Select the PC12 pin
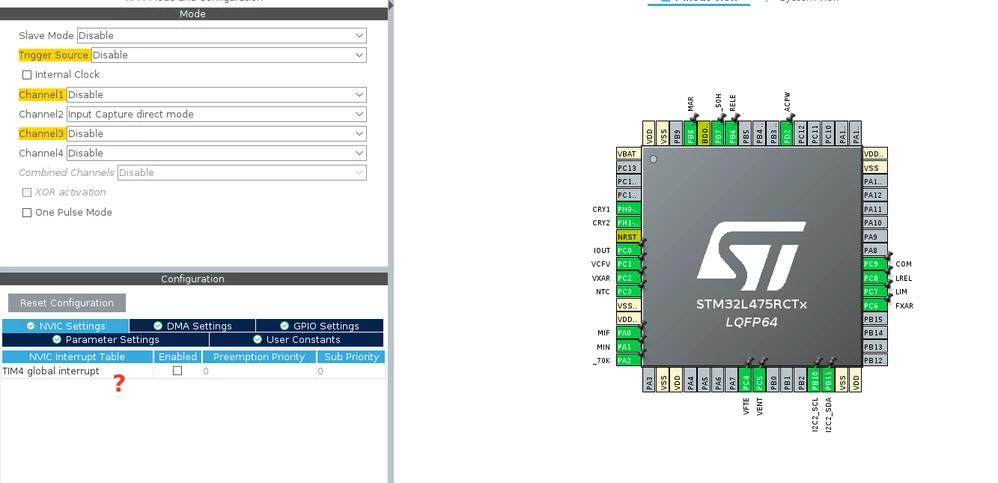The height and width of the screenshot is (483, 998). click(800, 134)
